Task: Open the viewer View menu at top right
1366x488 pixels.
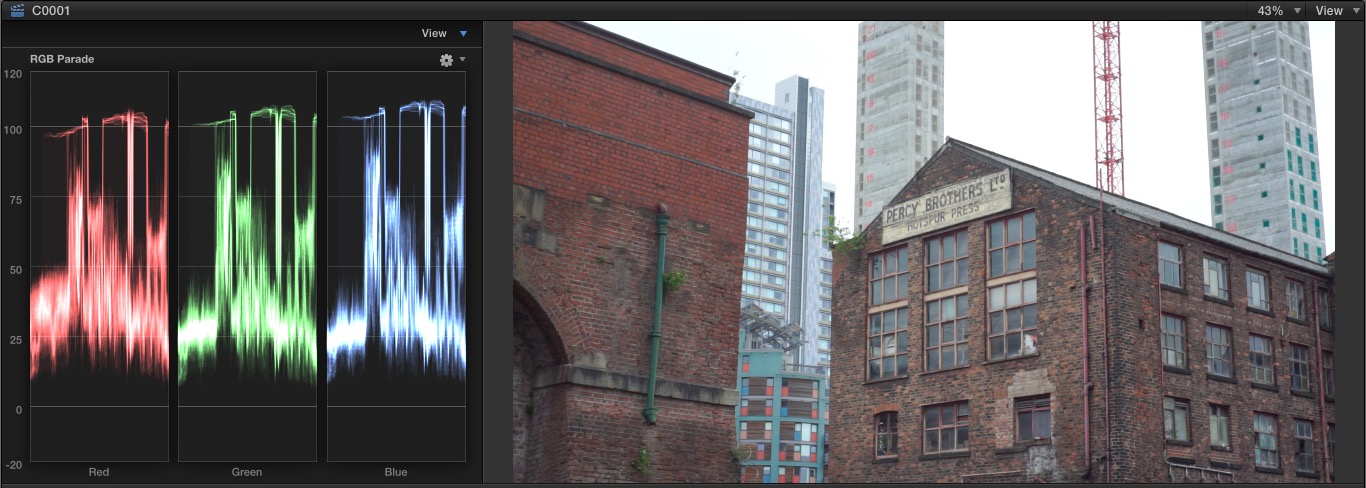Action: pos(1336,10)
